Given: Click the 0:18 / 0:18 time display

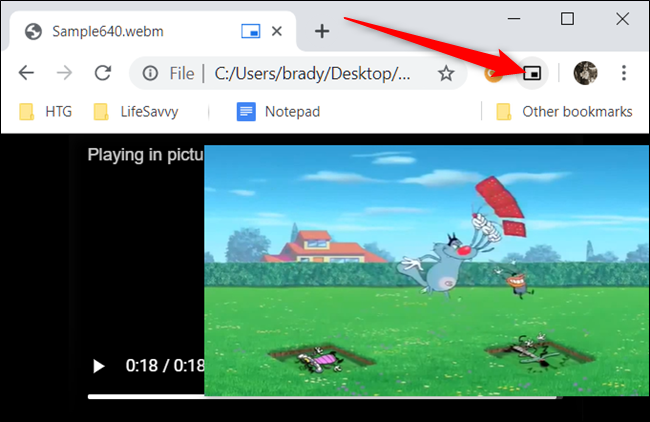Looking at the screenshot, I should (165, 366).
